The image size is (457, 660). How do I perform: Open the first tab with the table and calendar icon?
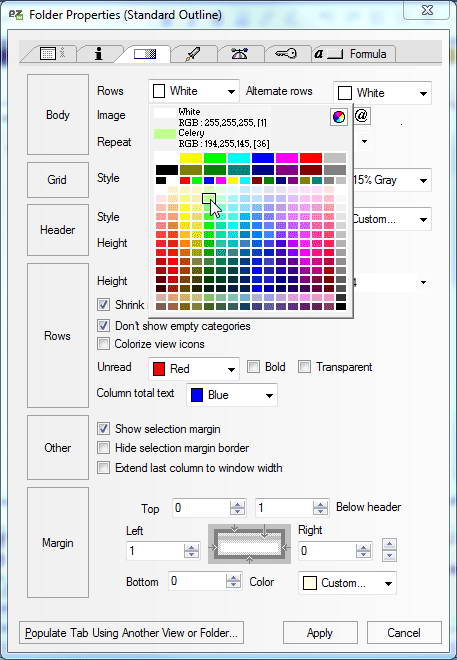click(x=51, y=54)
